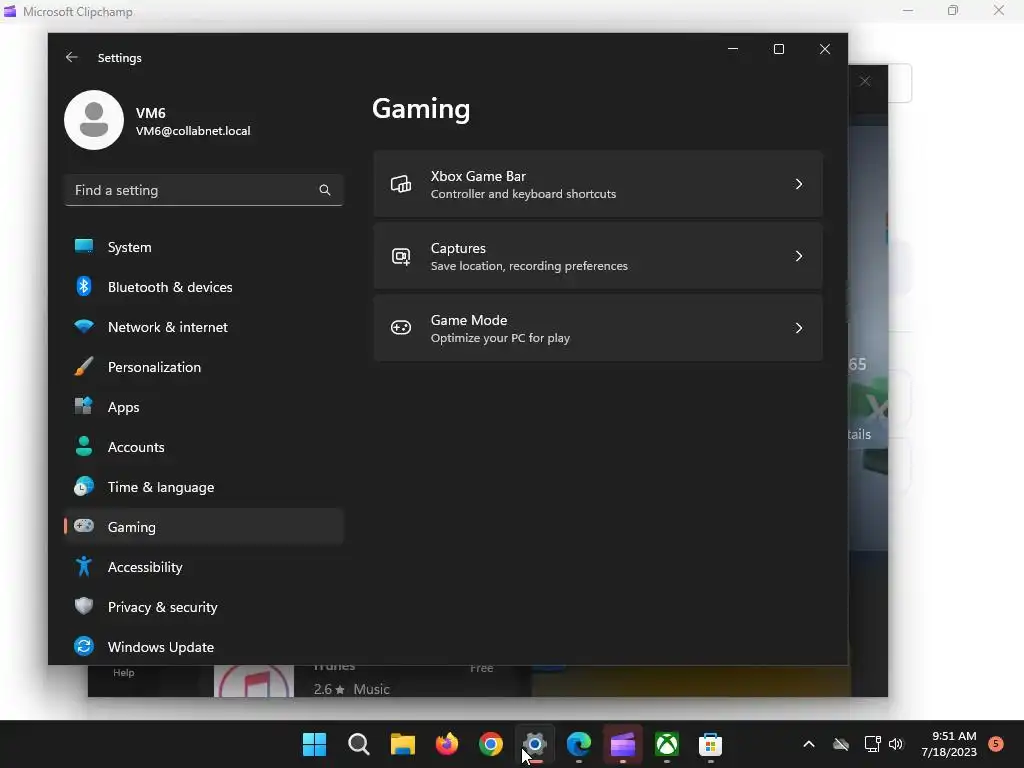The height and width of the screenshot is (768, 1024).
Task: Click the Captures screen record icon
Action: click(x=401, y=256)
